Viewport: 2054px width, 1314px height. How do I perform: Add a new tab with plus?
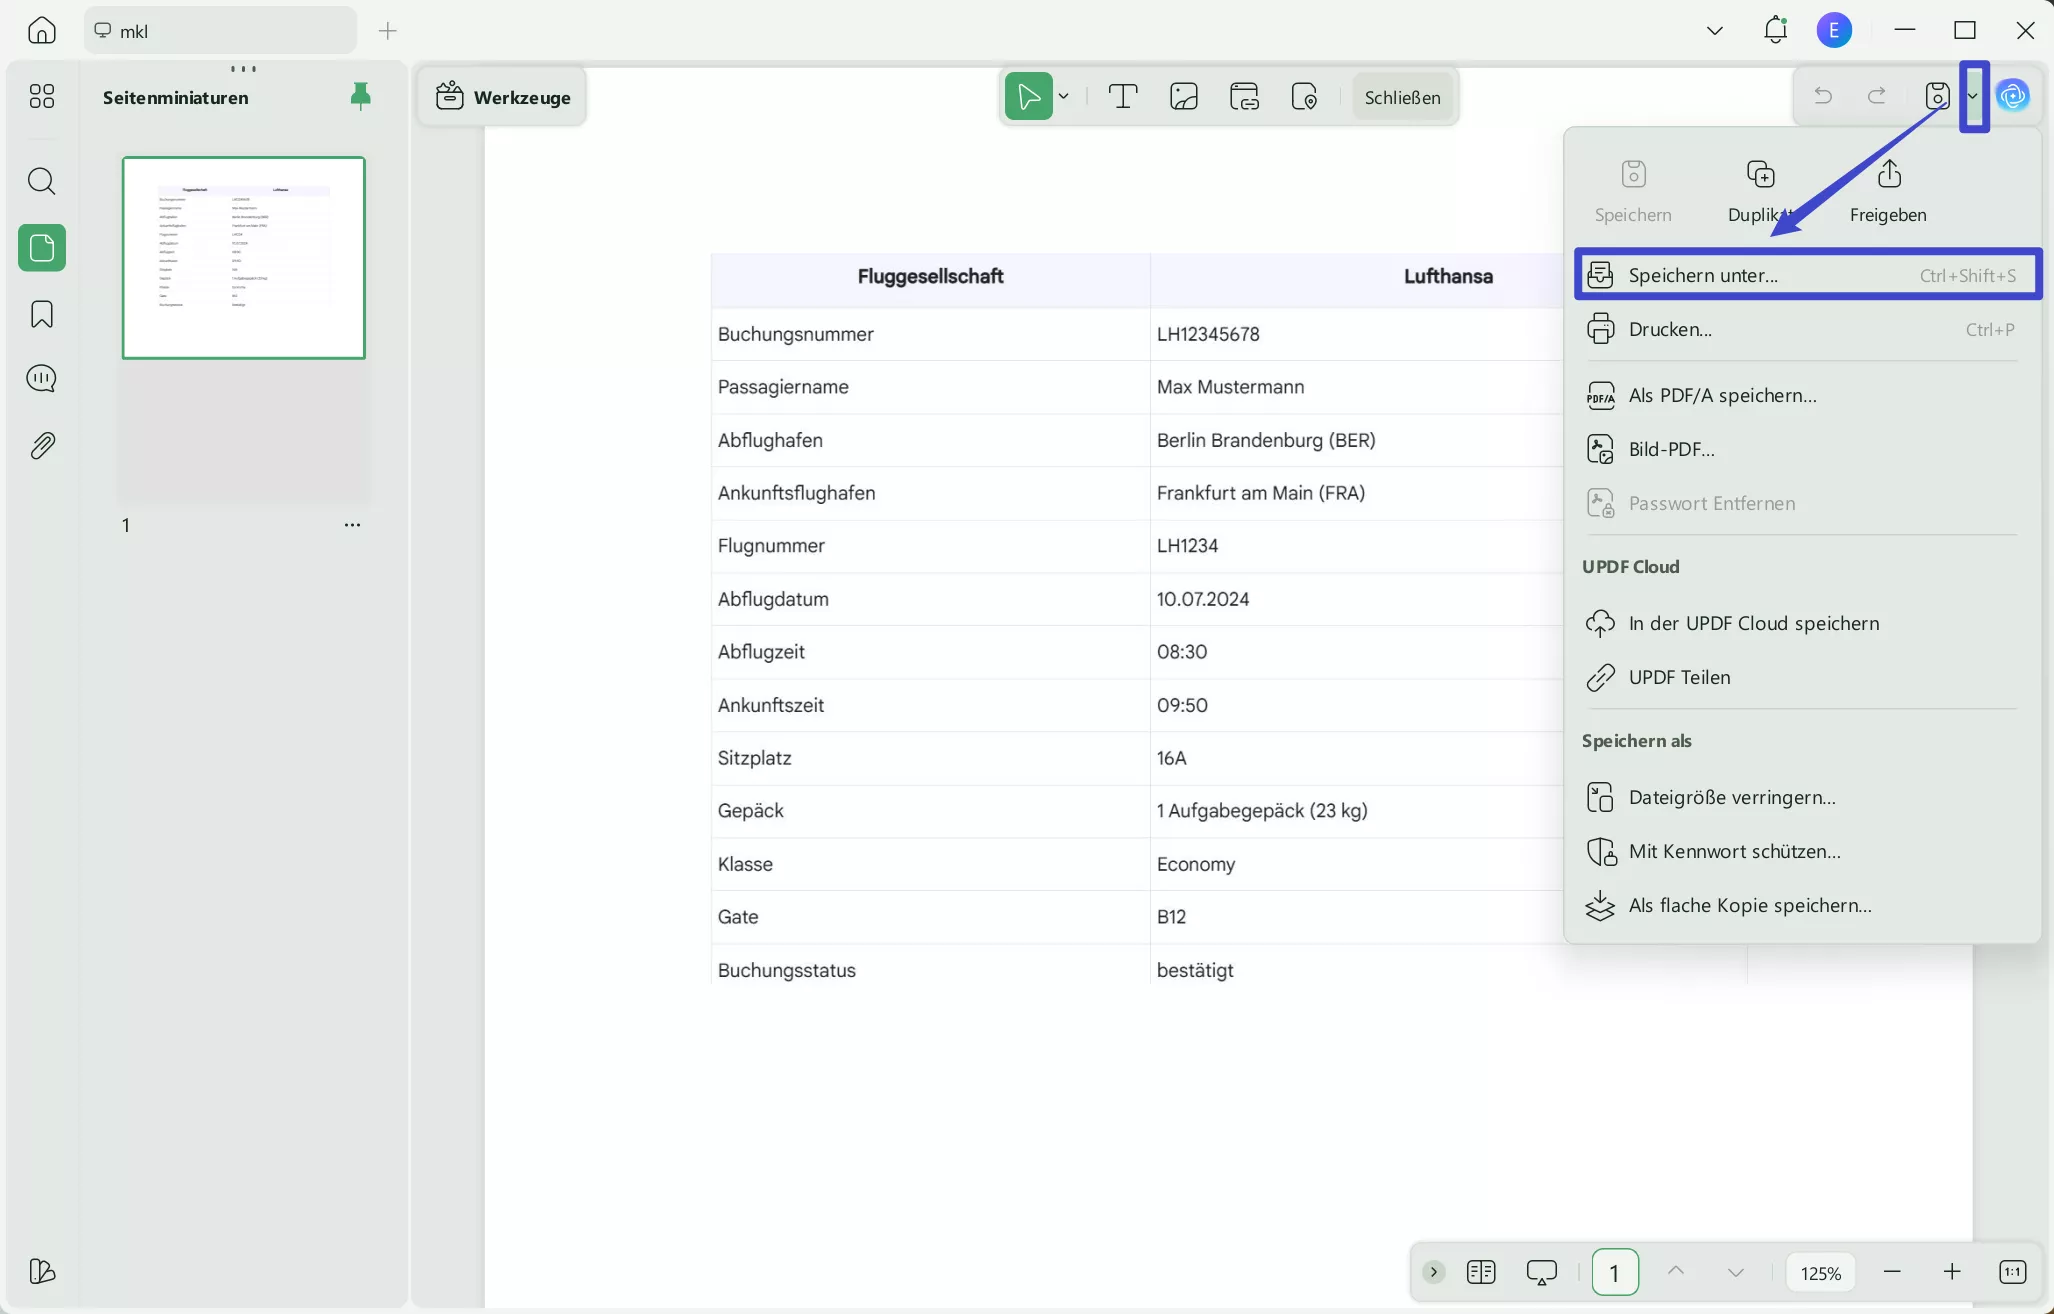pyautogui.click(x=388, y=31)
